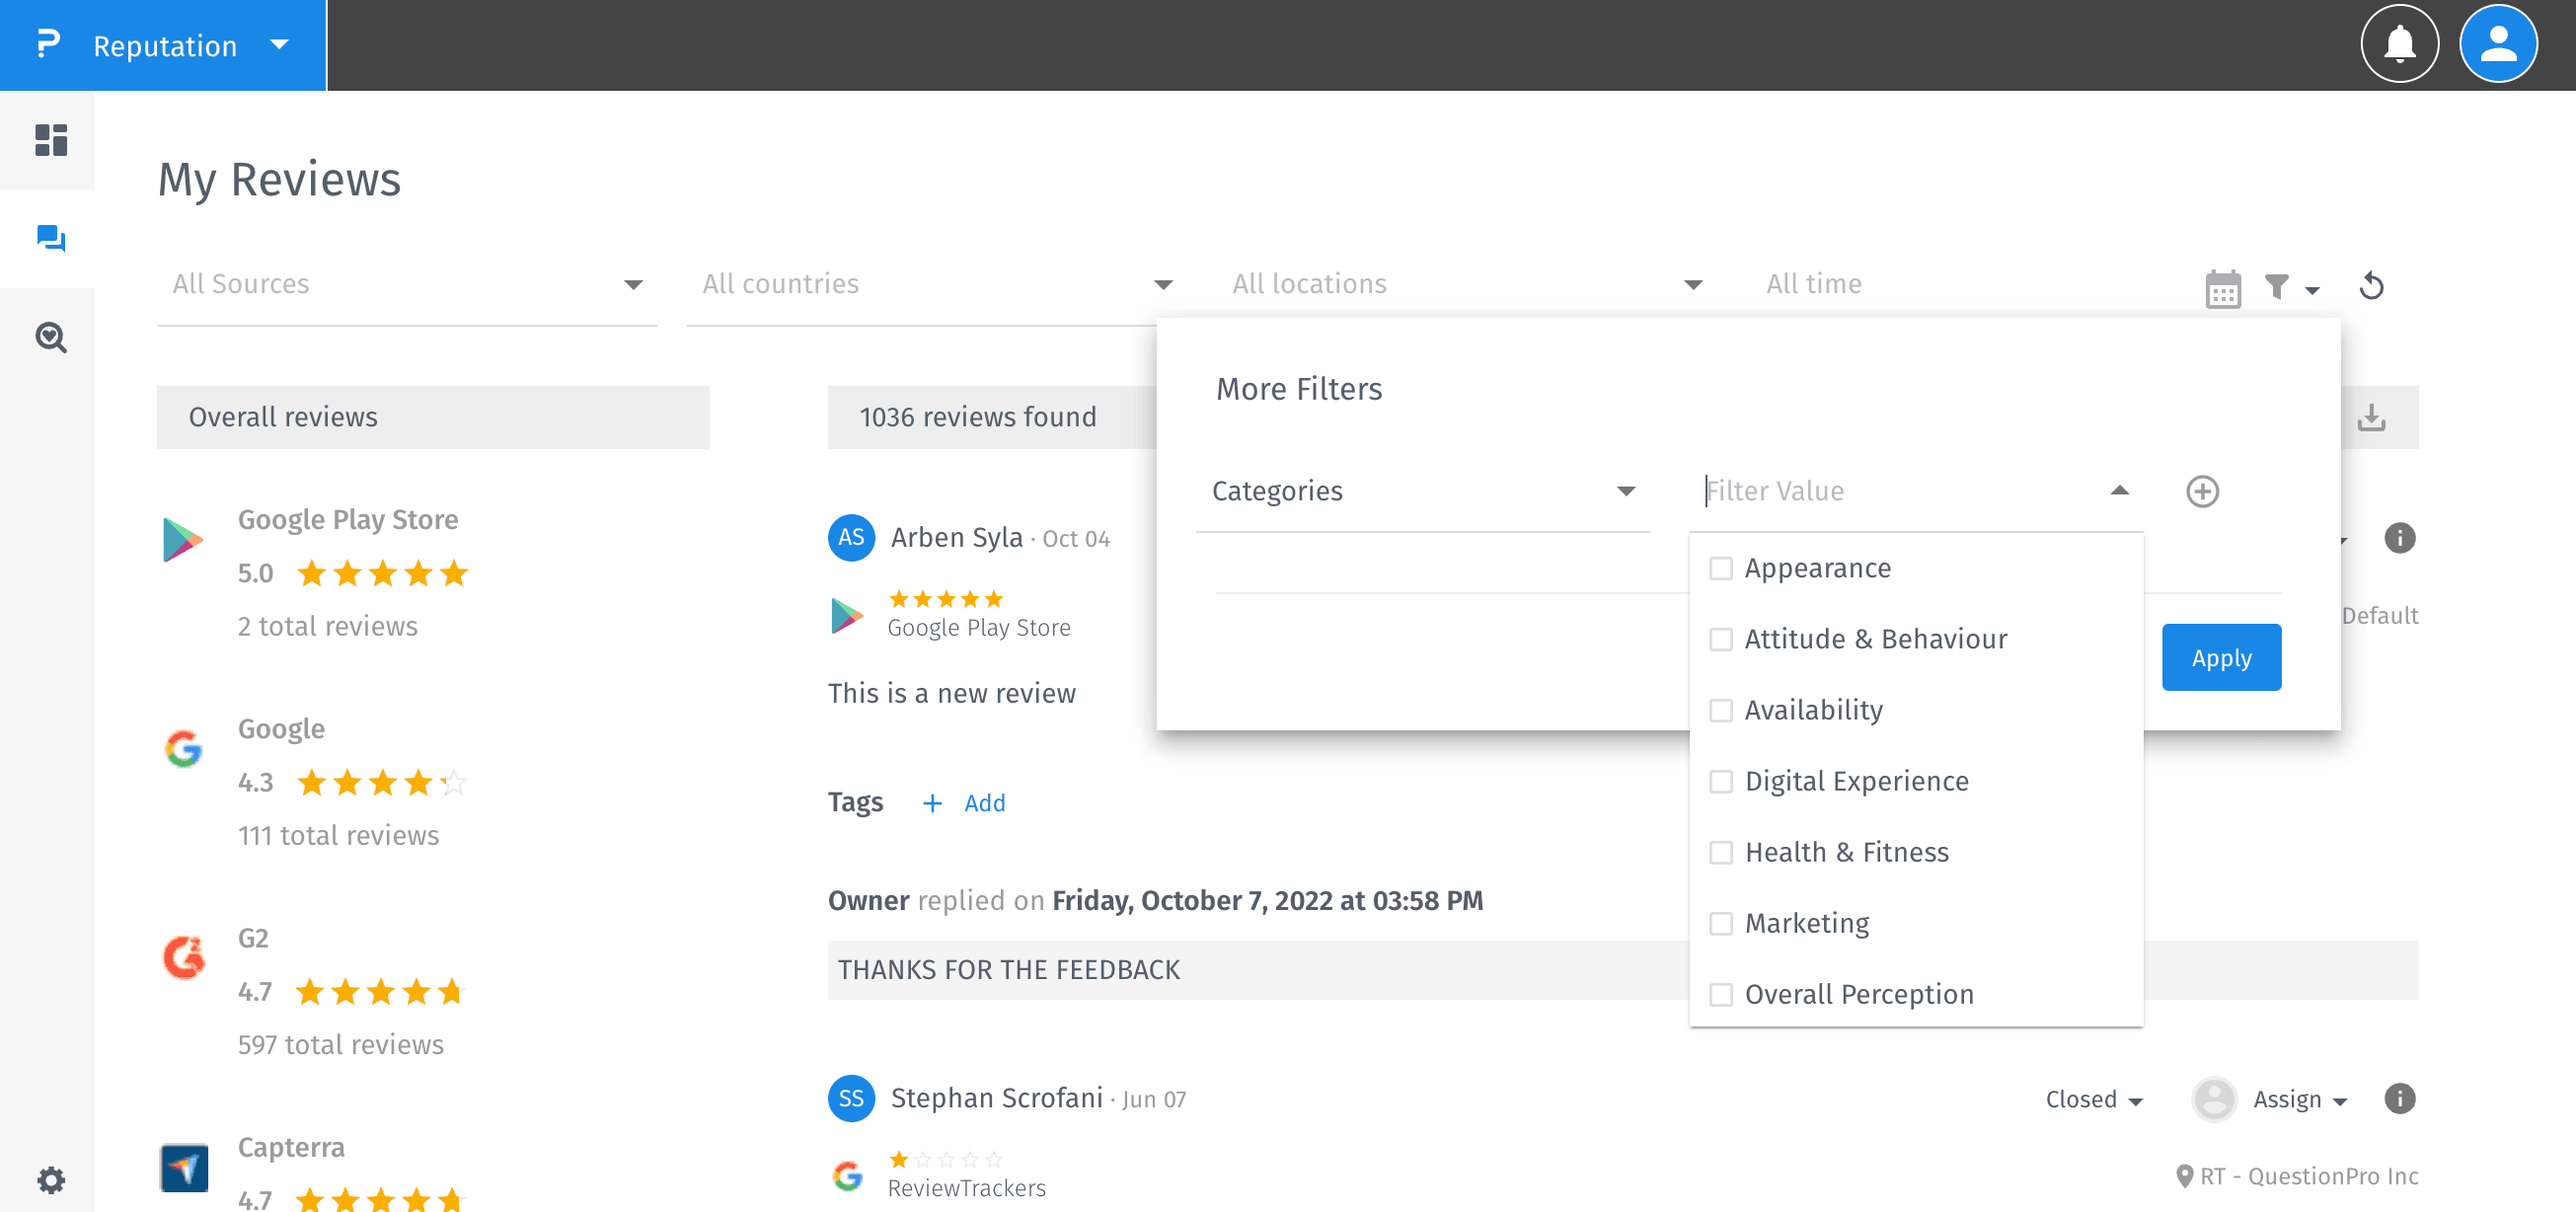Tick the Digital Experience checkbox

1720,781
